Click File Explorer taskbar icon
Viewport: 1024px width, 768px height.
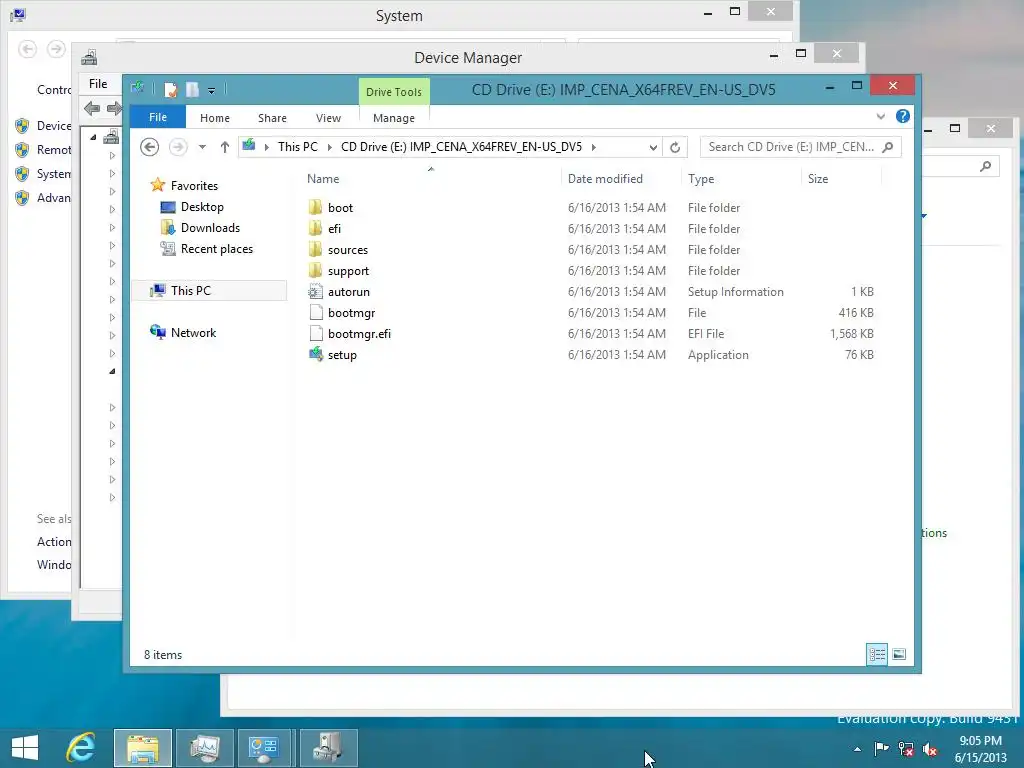click(x=143, y=748)
